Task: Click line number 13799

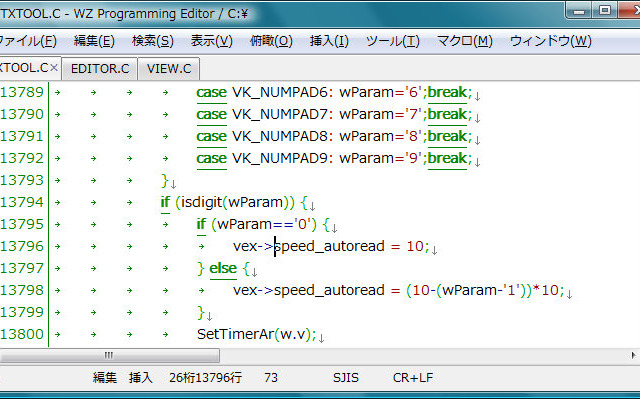Action: pos(22,313)
